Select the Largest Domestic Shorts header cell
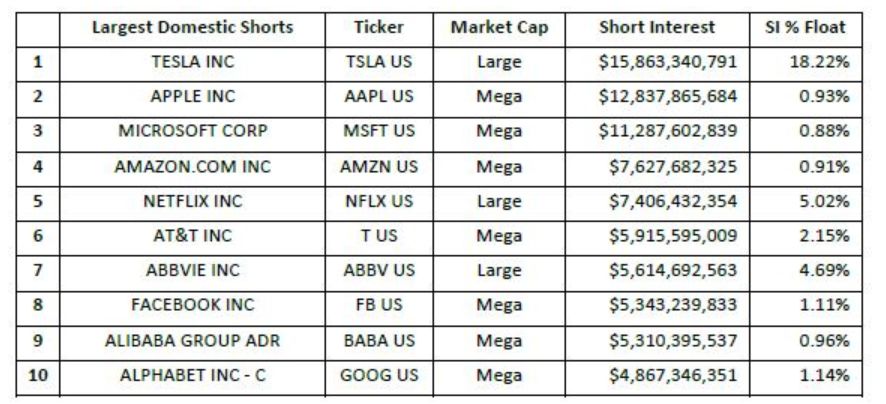The height and width of the screenshot is (404, 886). pyautogui.click(x=192, y=28)
